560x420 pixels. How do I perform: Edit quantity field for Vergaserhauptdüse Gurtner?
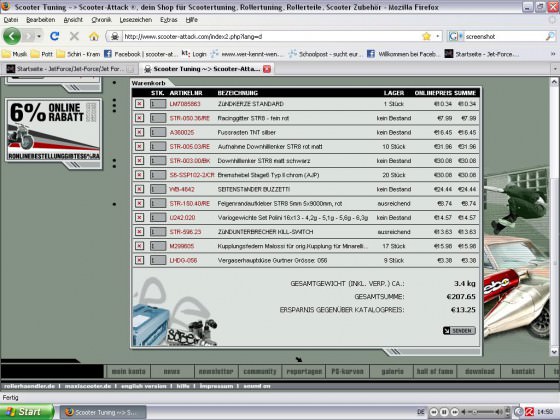[x=158, y=260]
